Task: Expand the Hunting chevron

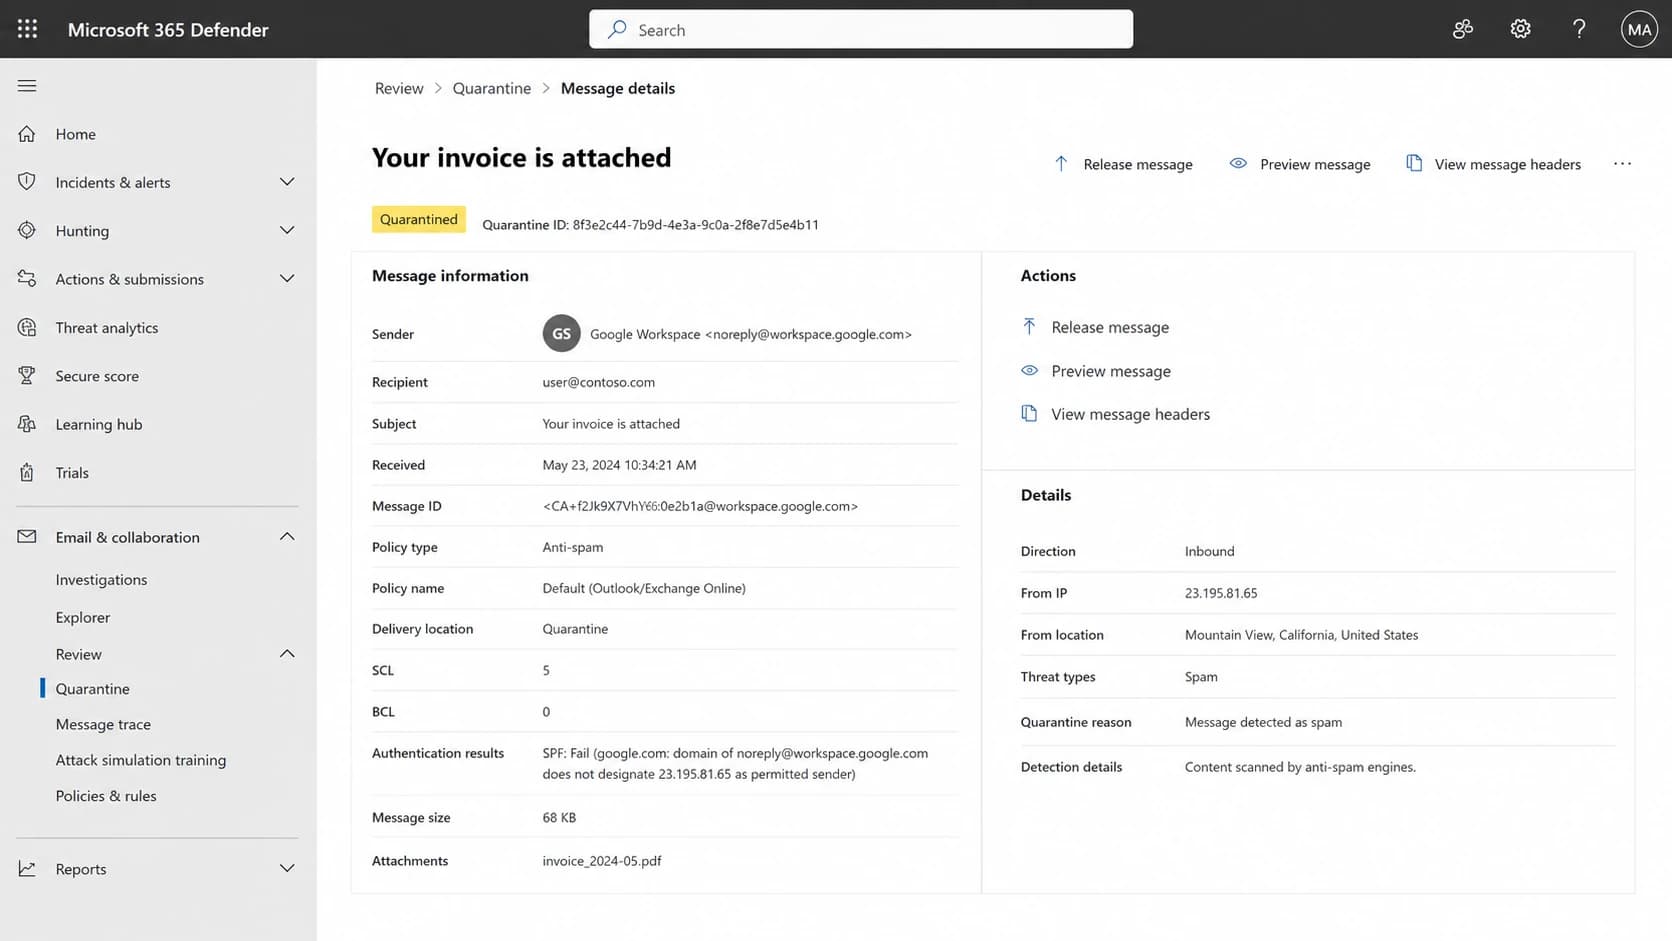Action: (287, 230)
